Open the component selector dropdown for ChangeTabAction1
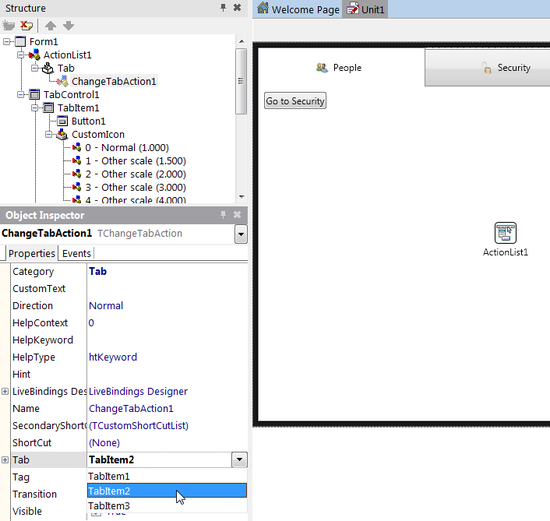Screen dimensions: 550x521 pos(241,234)
